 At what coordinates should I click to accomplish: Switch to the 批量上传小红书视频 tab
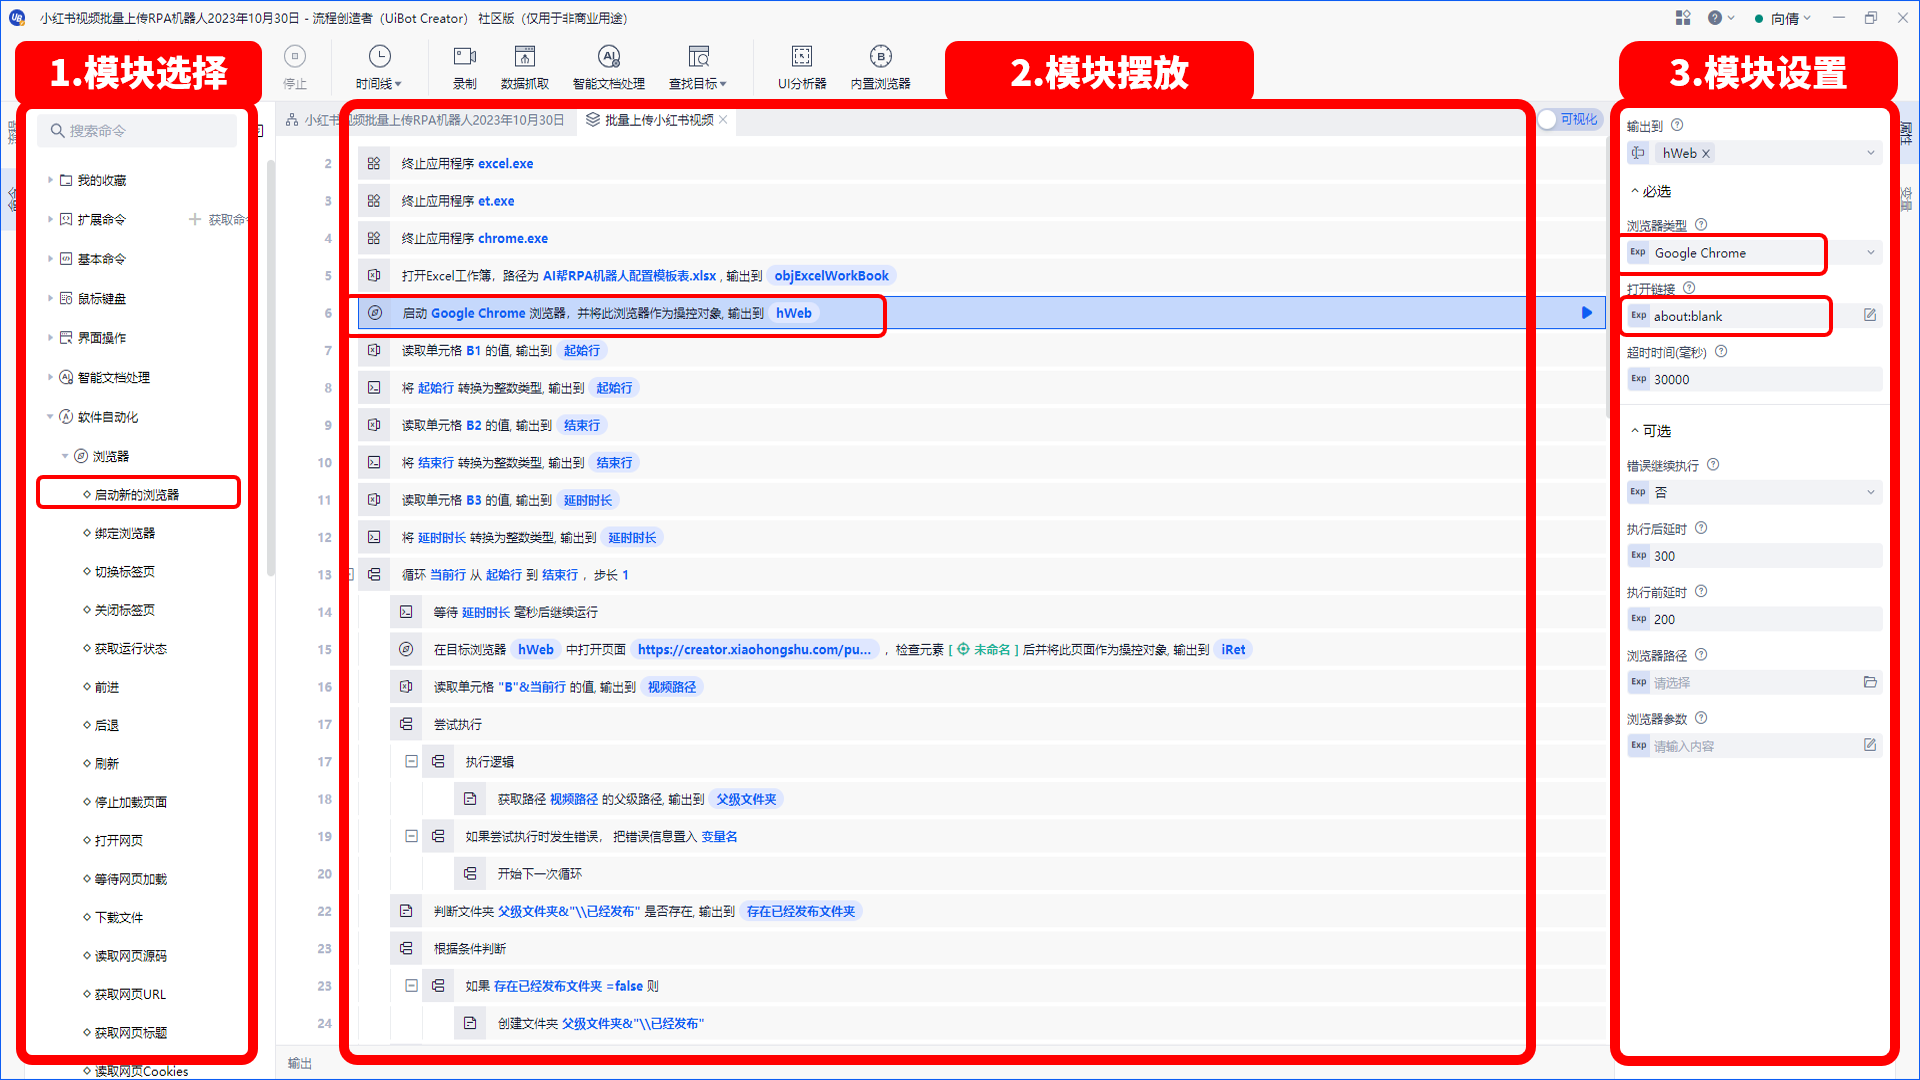(658, 120)
